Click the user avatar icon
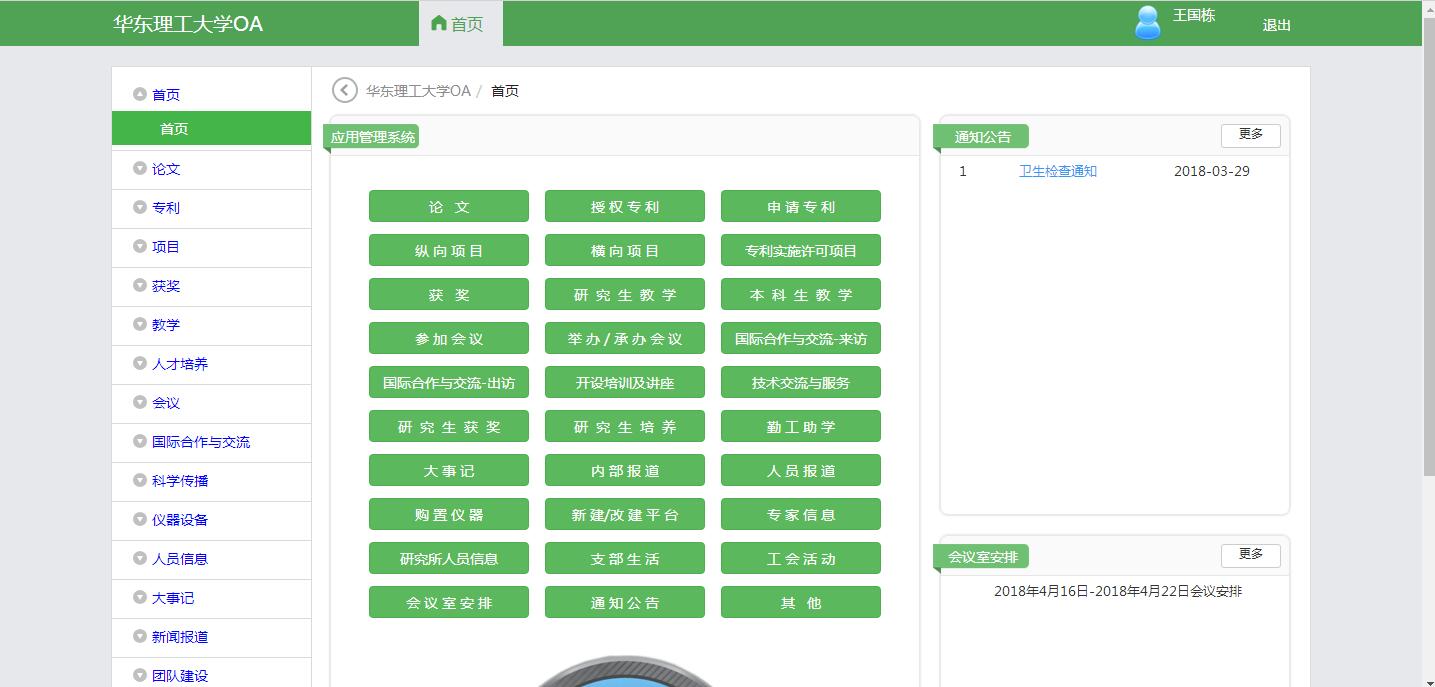 coord(1148,22)
